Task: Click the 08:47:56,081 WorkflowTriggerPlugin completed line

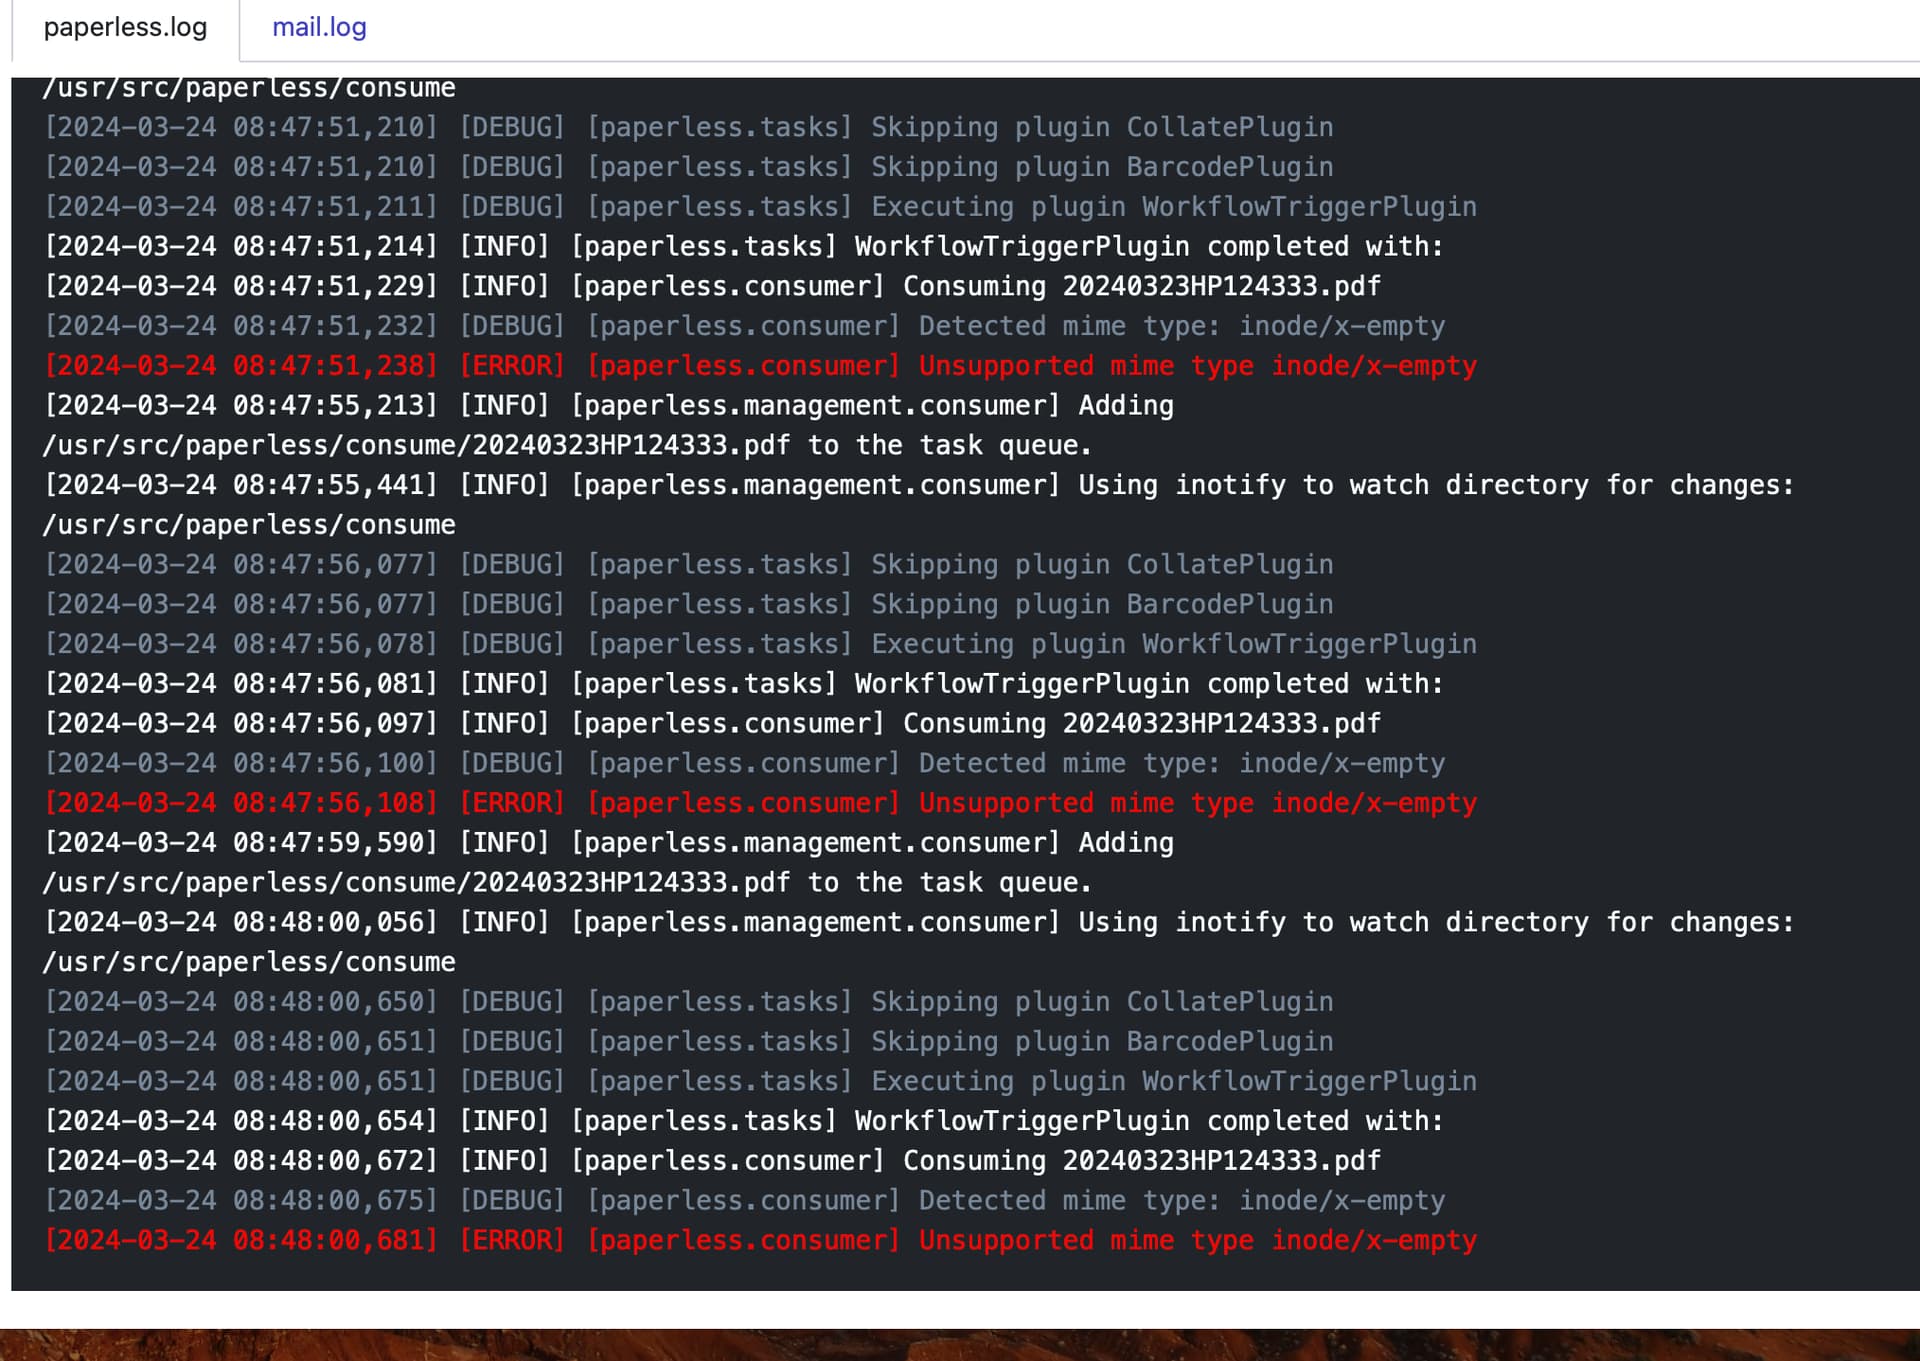Action: click(744, 683)
